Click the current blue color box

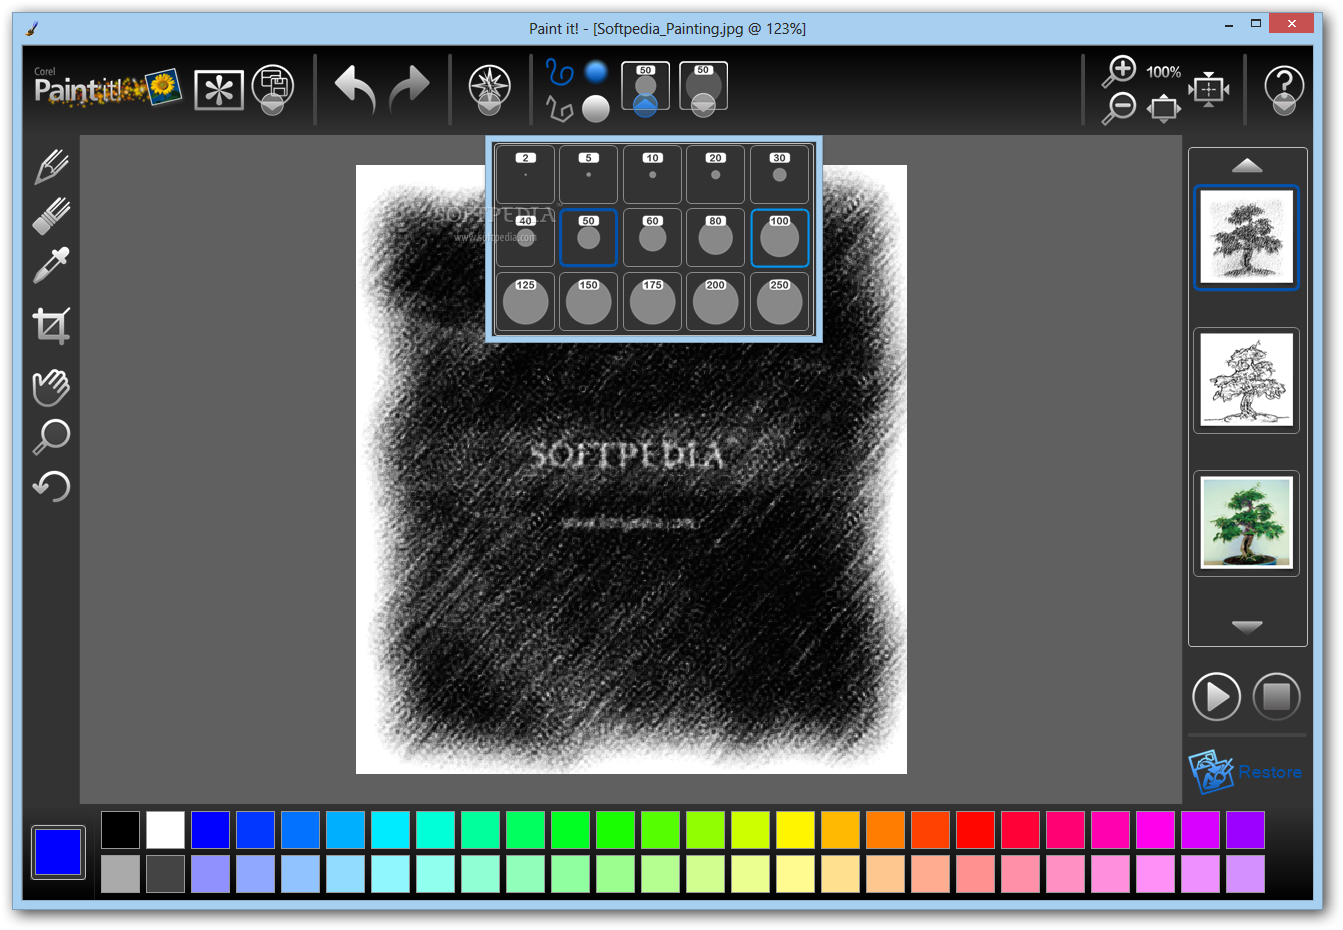[58, 852]
